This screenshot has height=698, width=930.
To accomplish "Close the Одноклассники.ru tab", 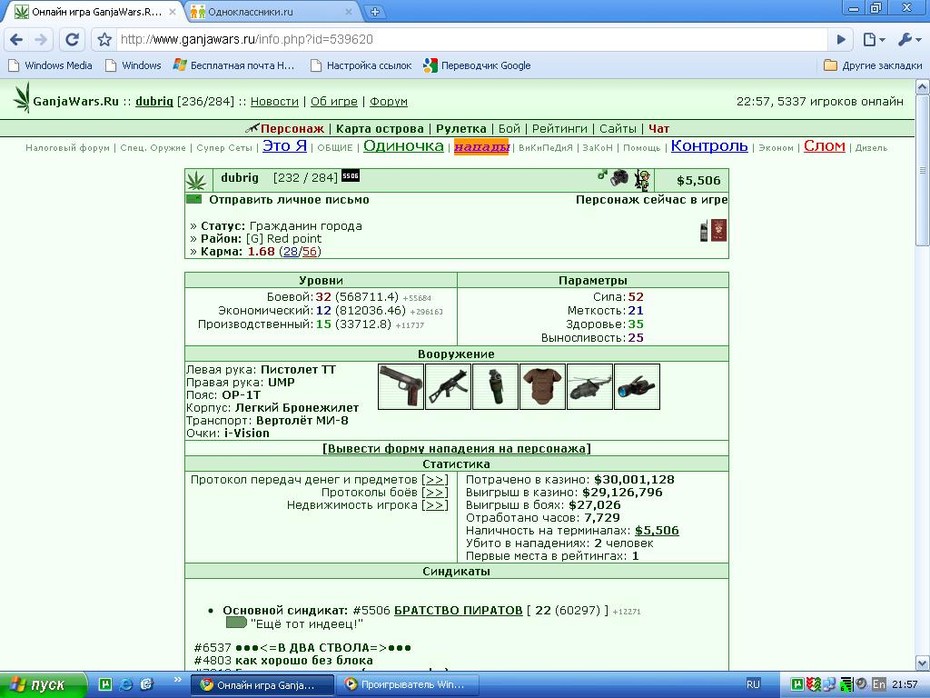I will (348, 12).
